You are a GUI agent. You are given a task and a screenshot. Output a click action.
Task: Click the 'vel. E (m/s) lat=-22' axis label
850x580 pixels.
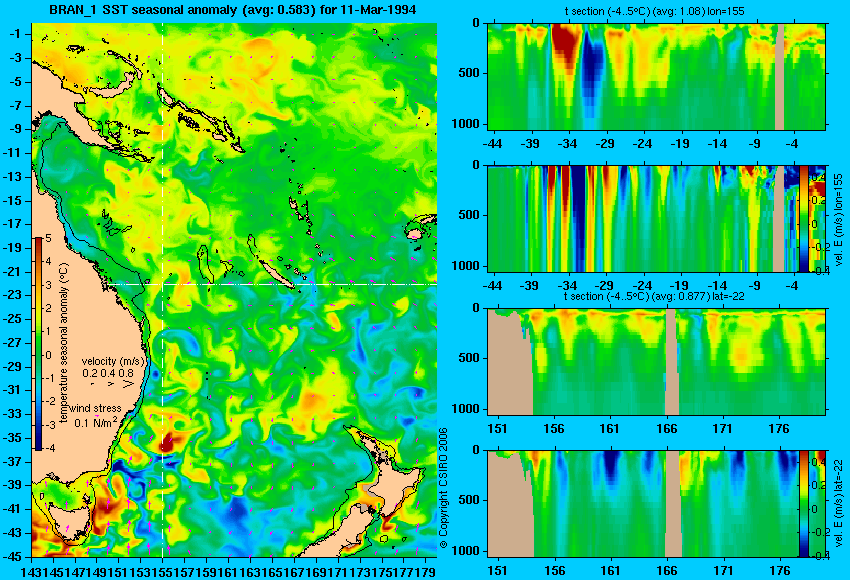838,504
